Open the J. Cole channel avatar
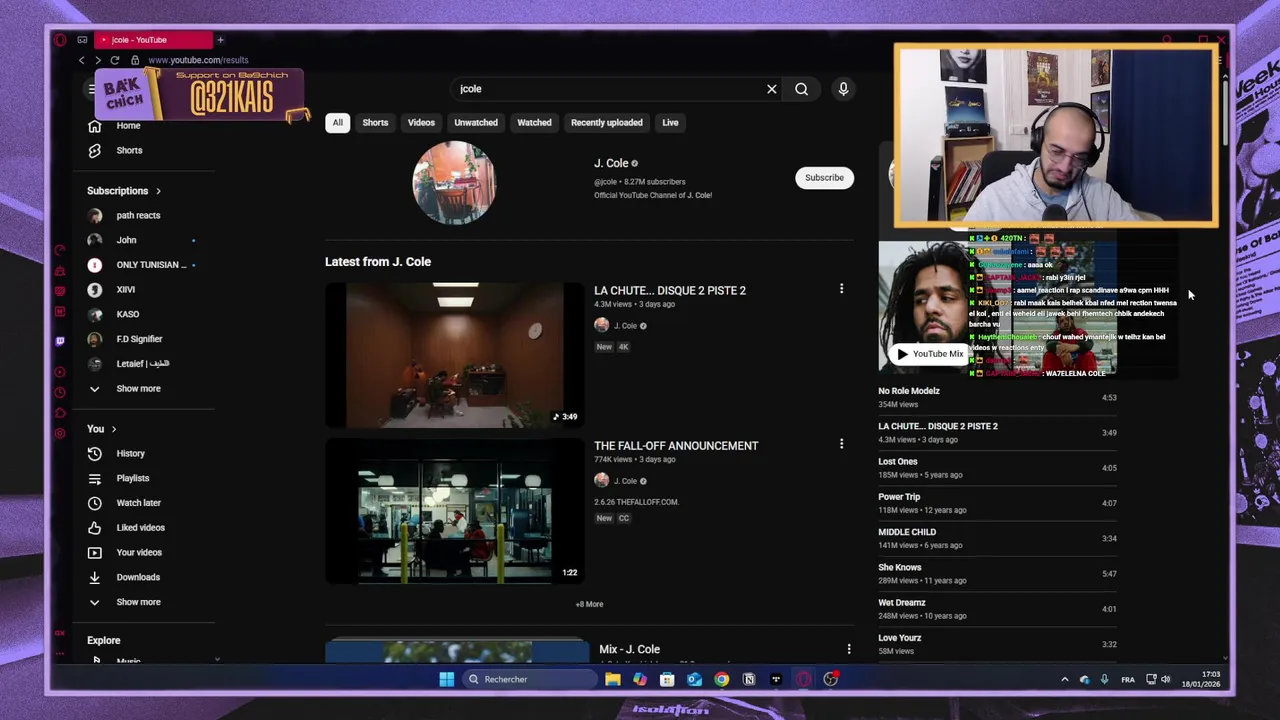Viewport: 1280px width, 720px height. [454, 182]
